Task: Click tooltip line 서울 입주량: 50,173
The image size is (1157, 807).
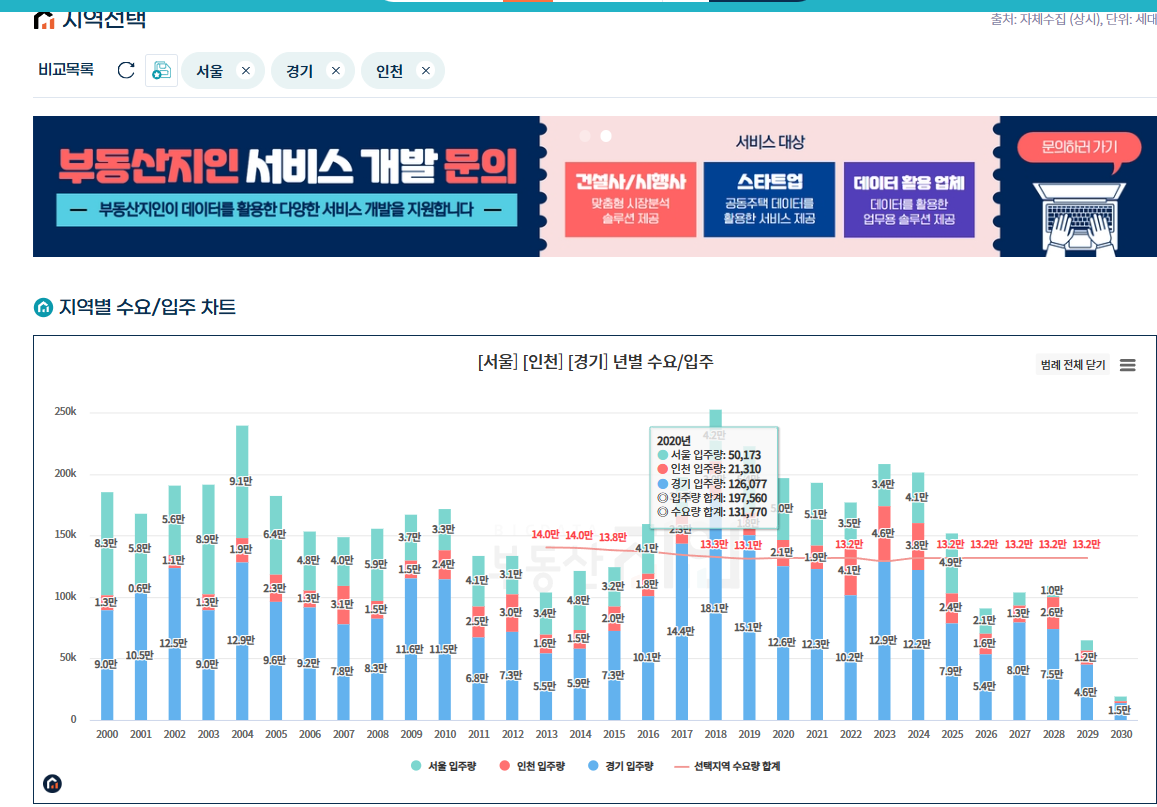Action: (709, 455)
